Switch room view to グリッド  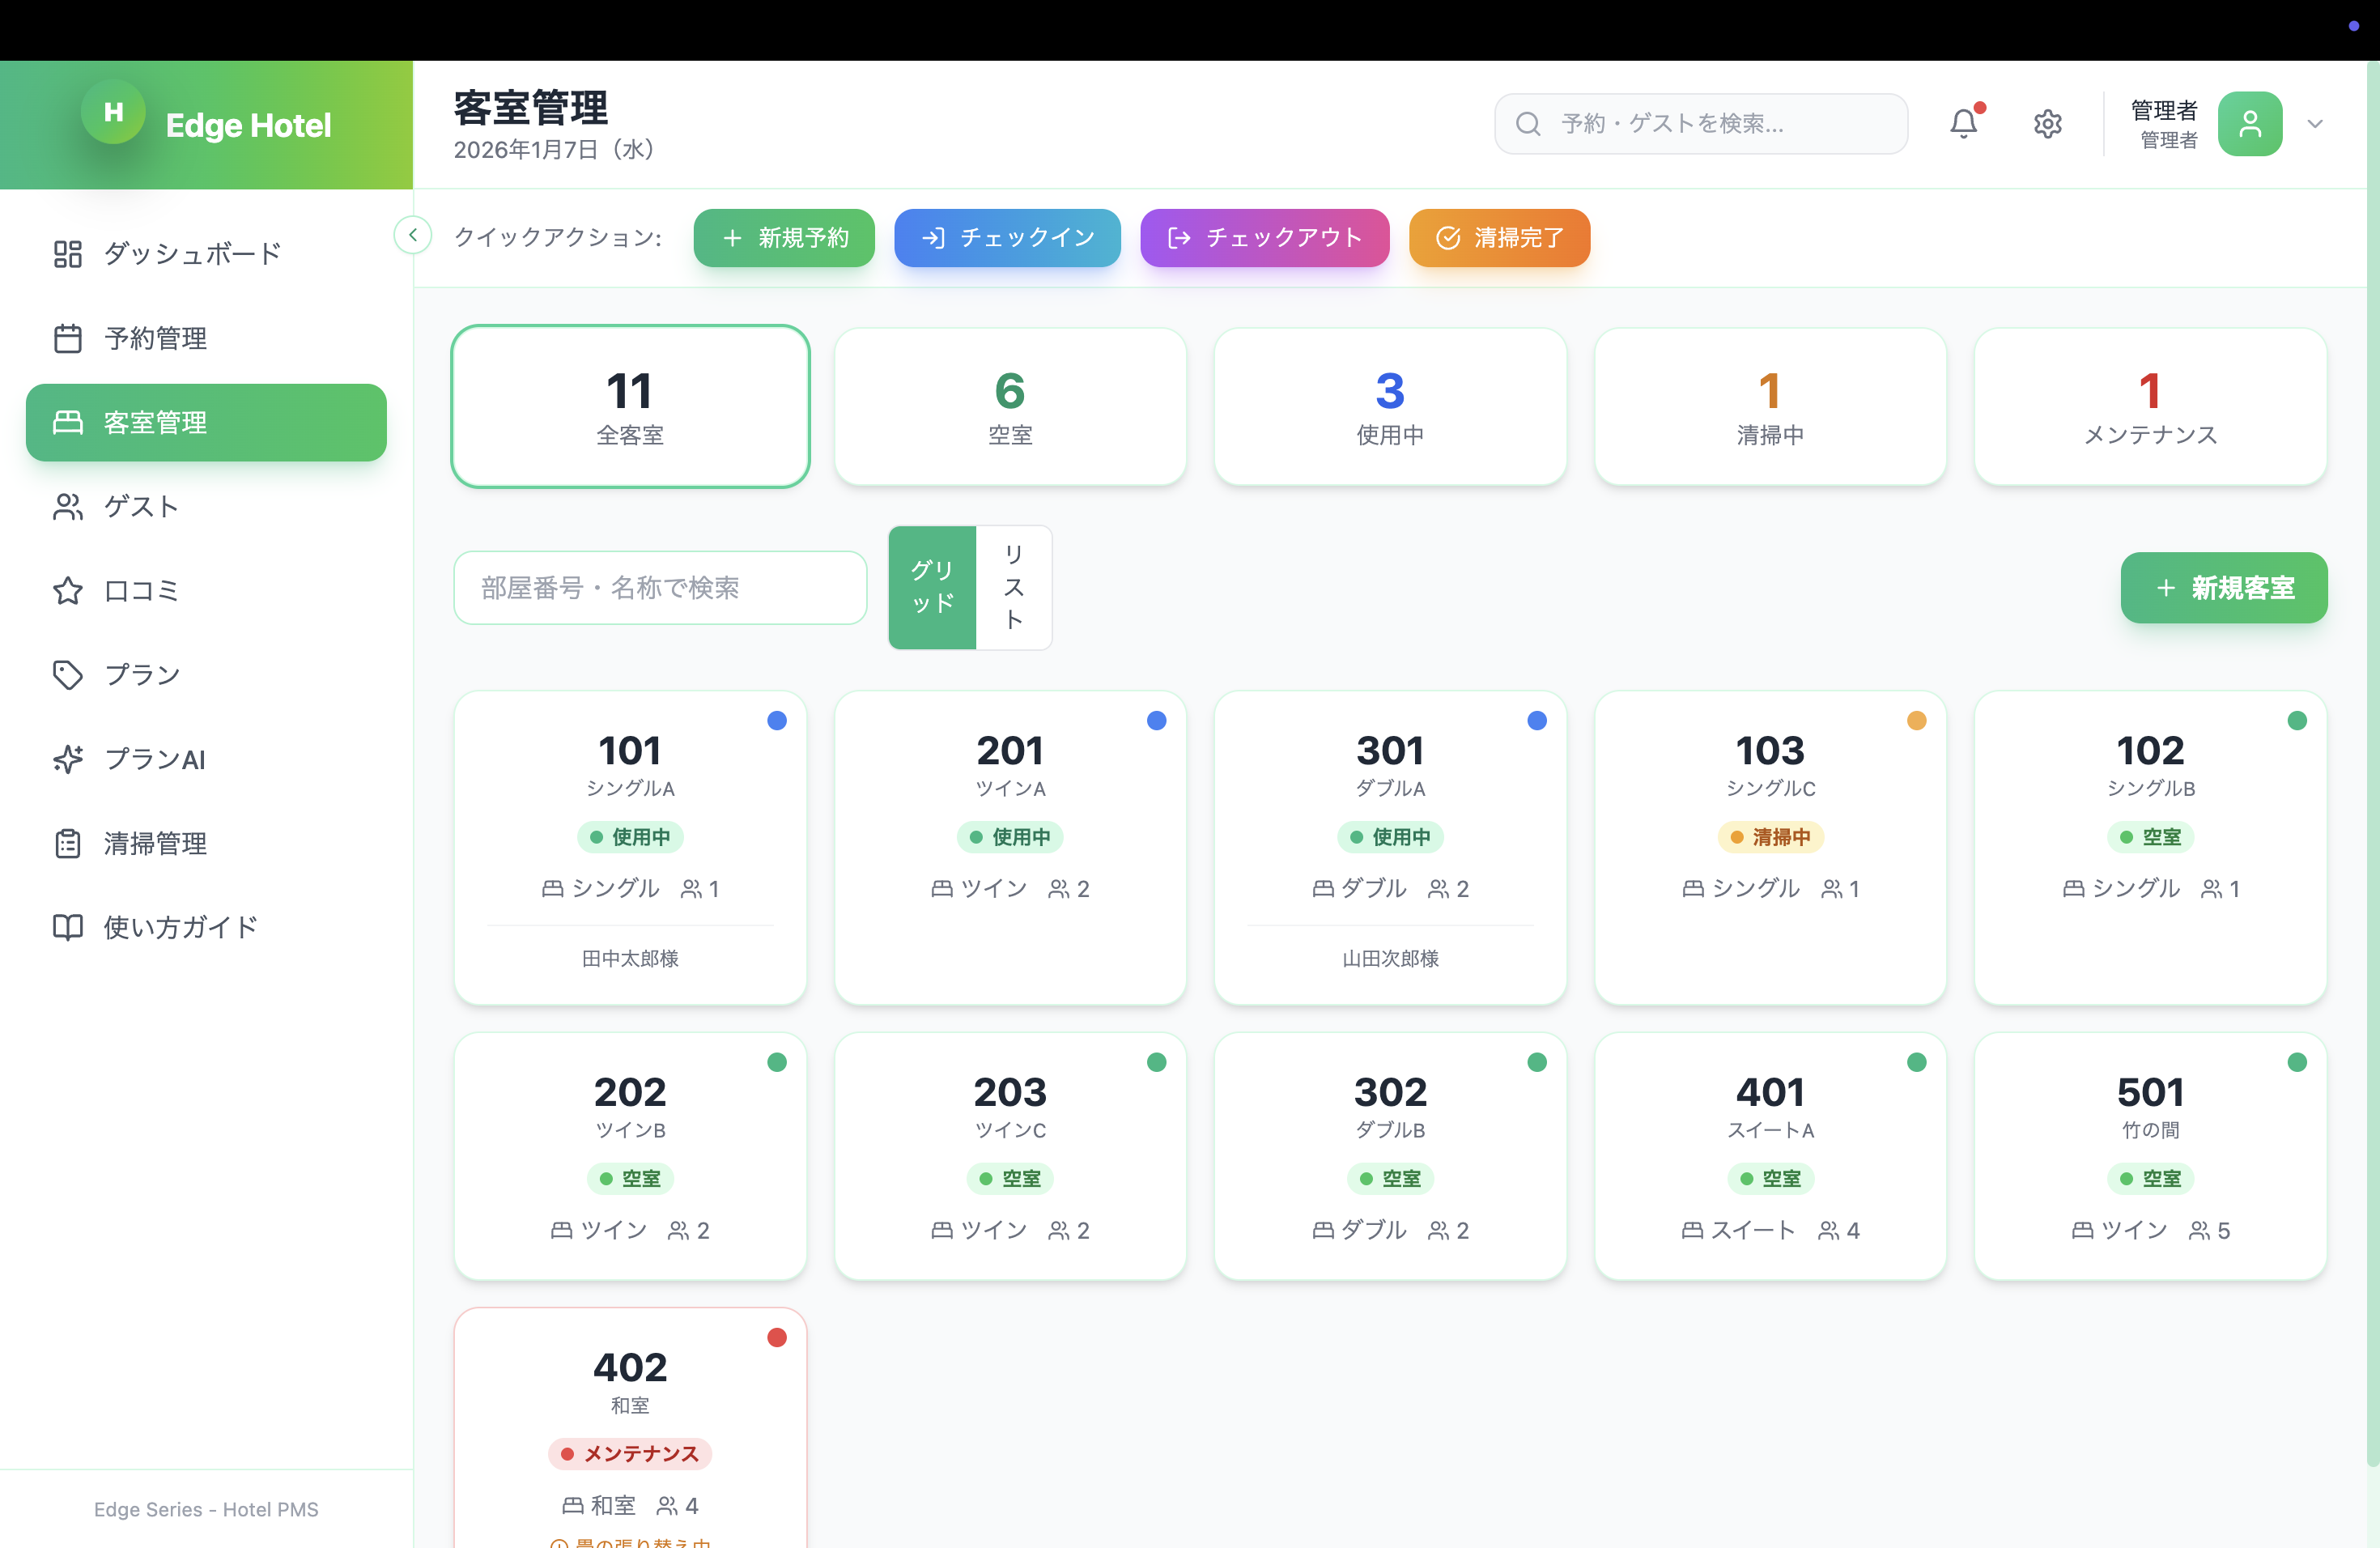pos(931,587)
